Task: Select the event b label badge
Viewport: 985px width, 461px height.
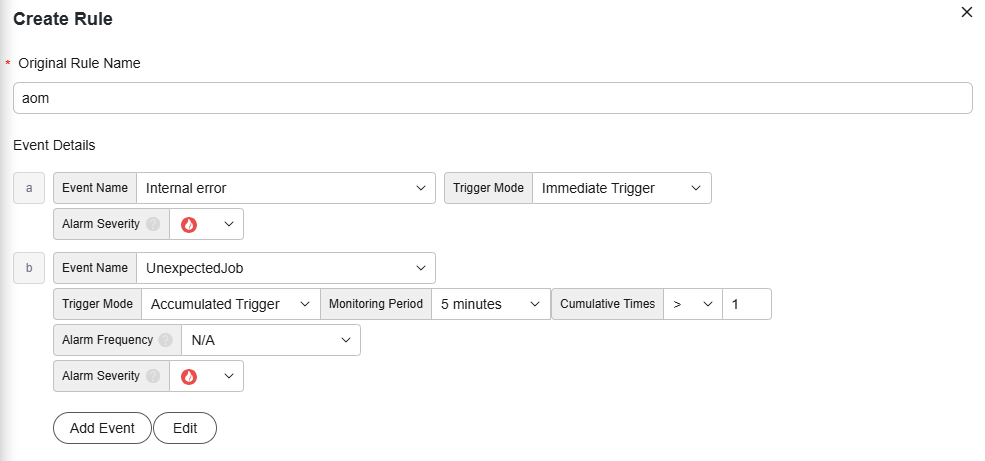Action: (x=29, y=268)
